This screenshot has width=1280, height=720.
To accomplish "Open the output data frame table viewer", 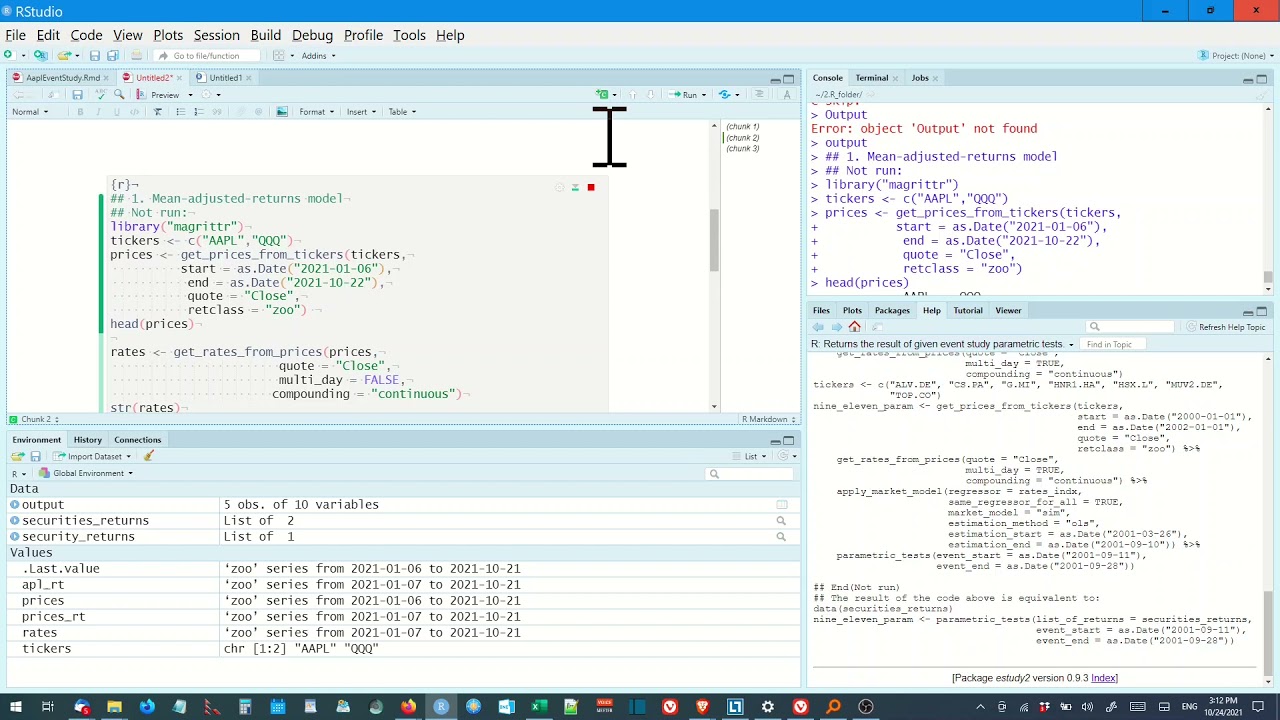I will click(x=782, y=505).
